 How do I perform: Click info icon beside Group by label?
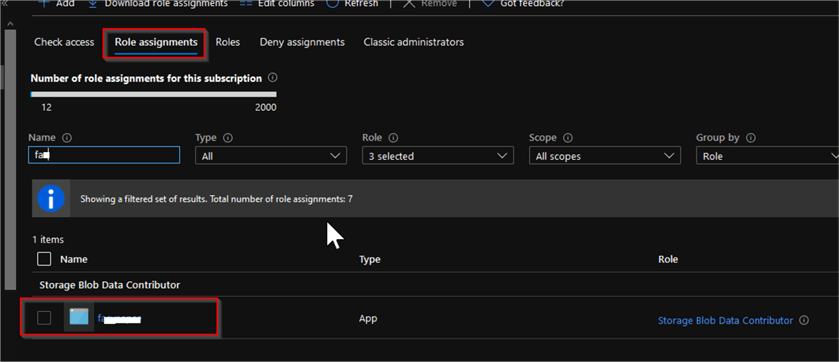coord(751,138)
